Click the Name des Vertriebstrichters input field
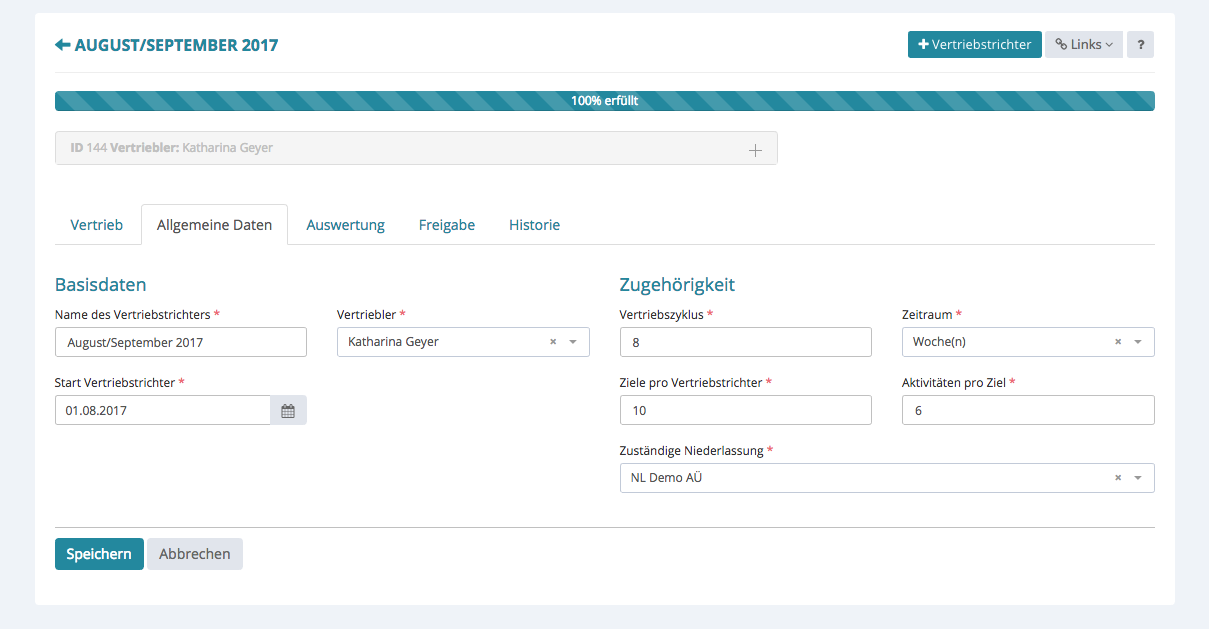The width and height of the screenshot is (1209, 629). click(x=181, y=342)
